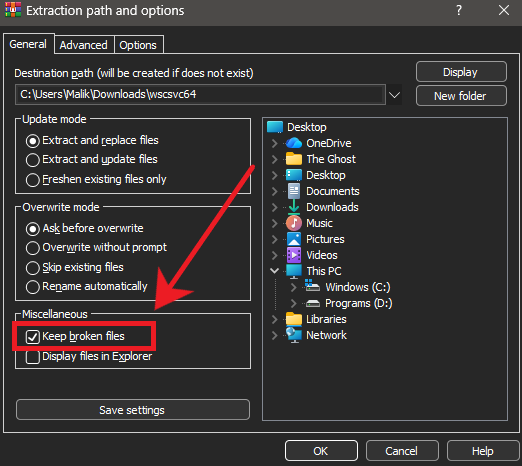The image size is (522, 466).
Task: Expand the Libraries tree node
Action: [x=274, y=319]
